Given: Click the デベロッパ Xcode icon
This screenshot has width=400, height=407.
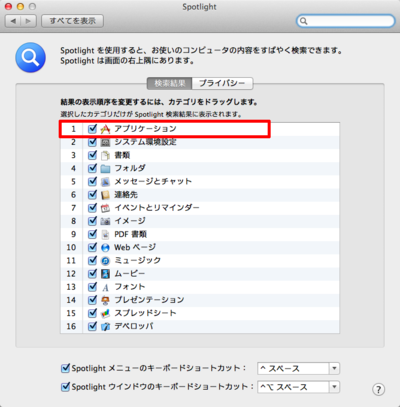Looking at the screenshot, I should tap(105, 327).
